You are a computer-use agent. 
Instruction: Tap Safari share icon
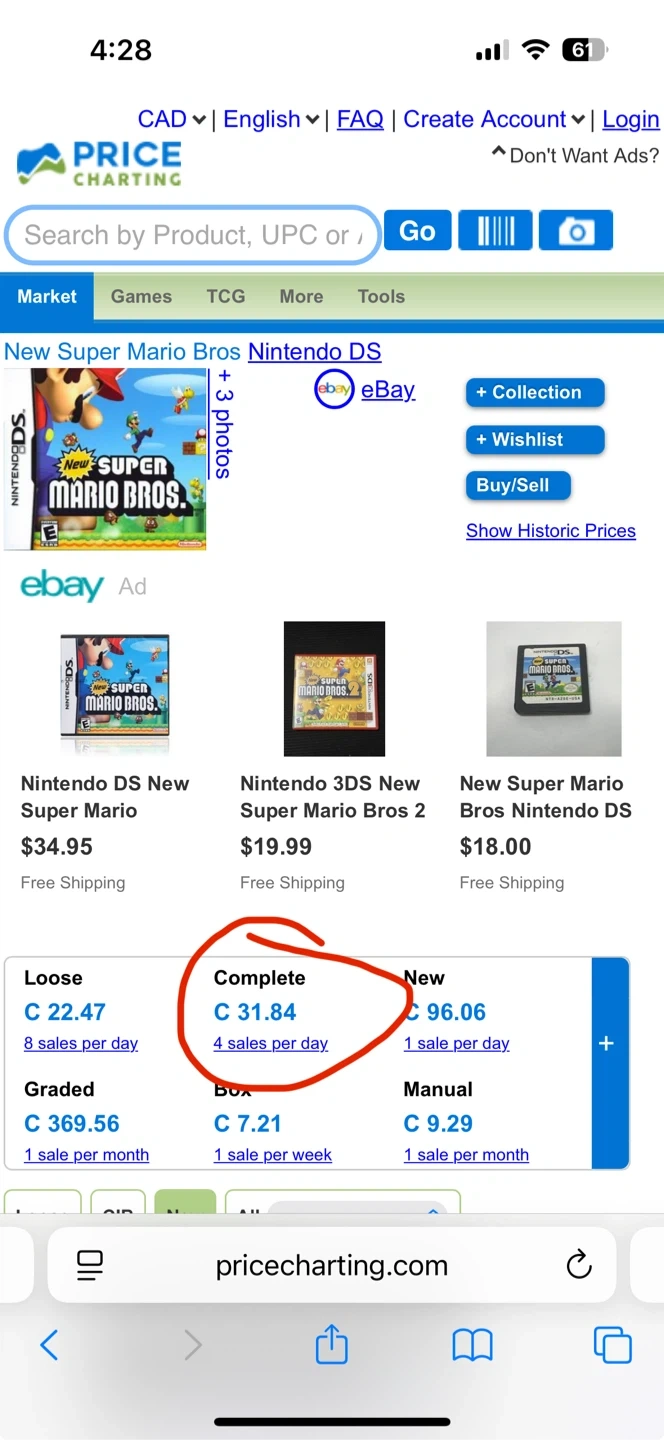tap(331, 1345)
